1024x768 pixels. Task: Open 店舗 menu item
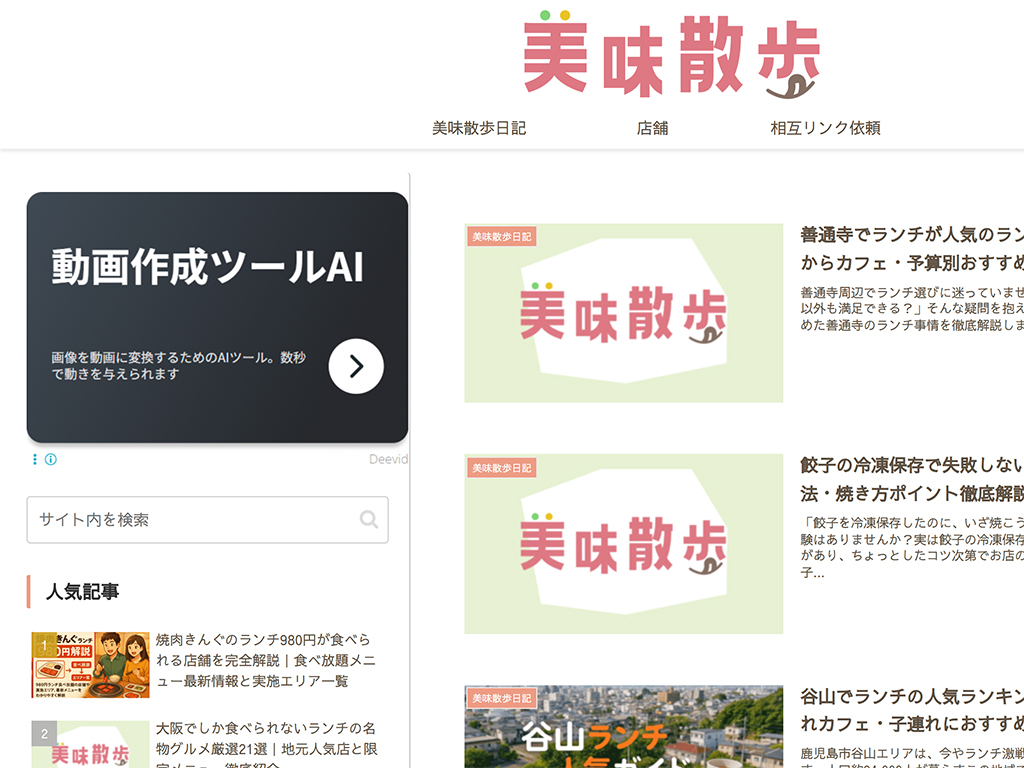click(652, 128)
